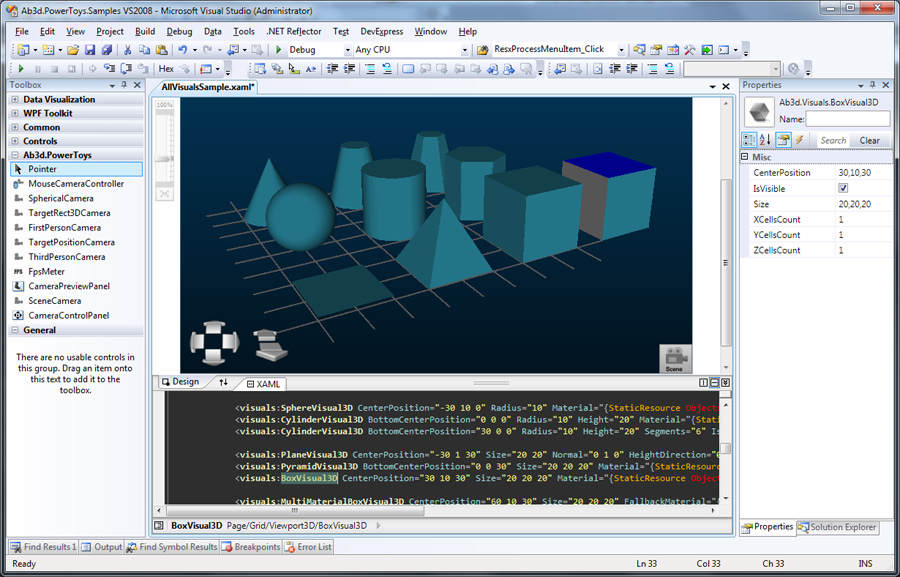Open the Error List panel
Viewport: 900px width, 577px height.
pyautogui.click(x=308, y=547)
